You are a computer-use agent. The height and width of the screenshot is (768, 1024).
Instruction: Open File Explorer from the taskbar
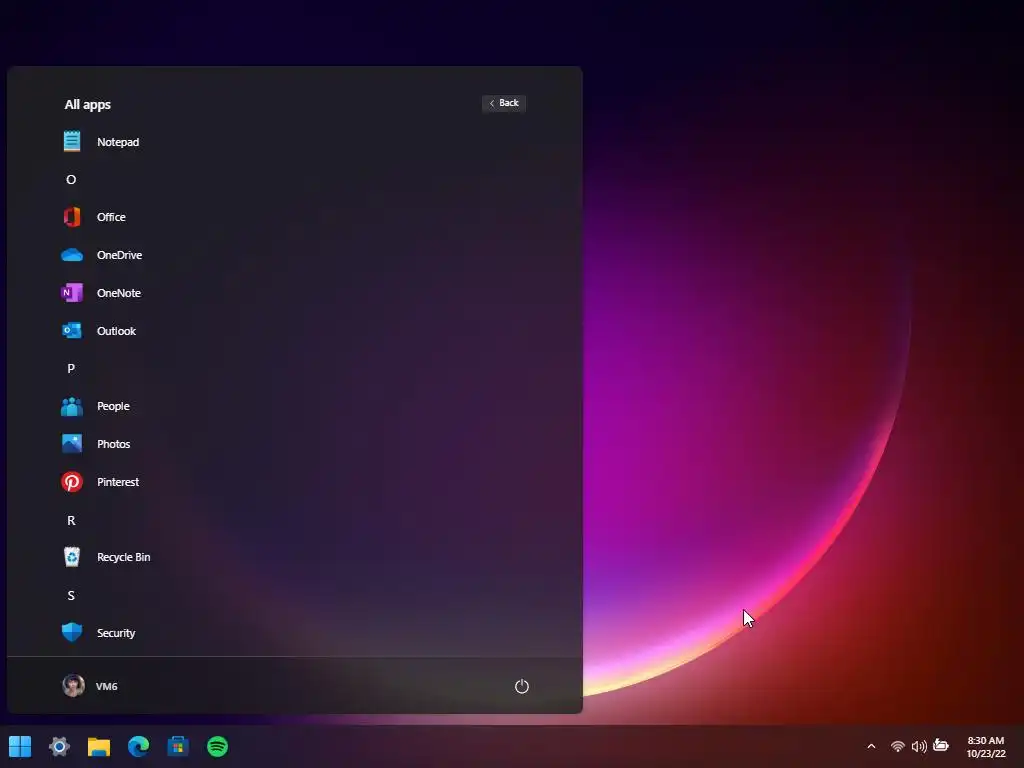tap(99, 746)
